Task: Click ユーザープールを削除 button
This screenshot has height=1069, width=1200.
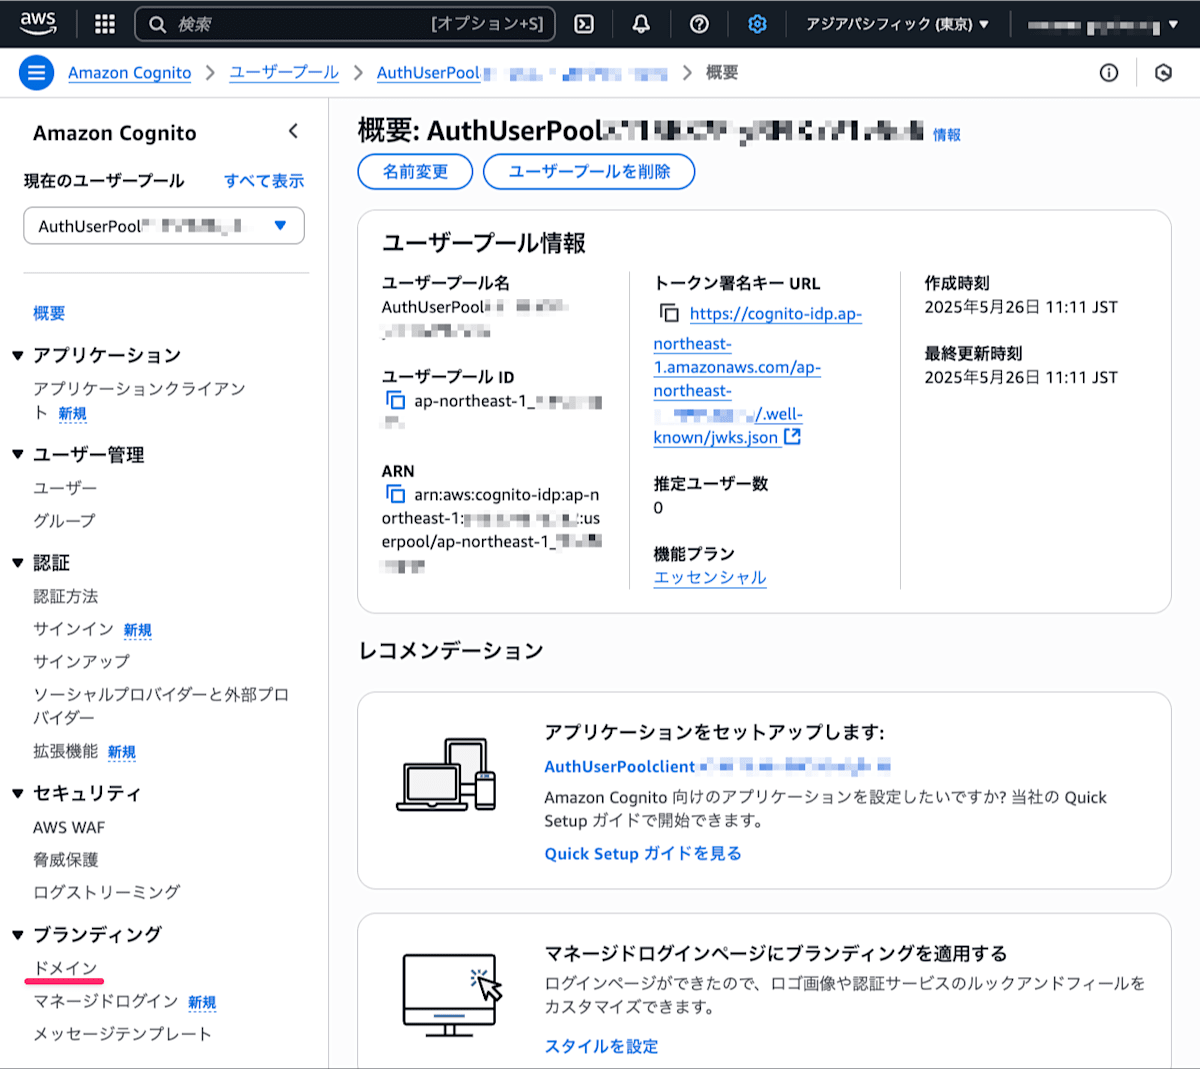Action: (589, 171)
